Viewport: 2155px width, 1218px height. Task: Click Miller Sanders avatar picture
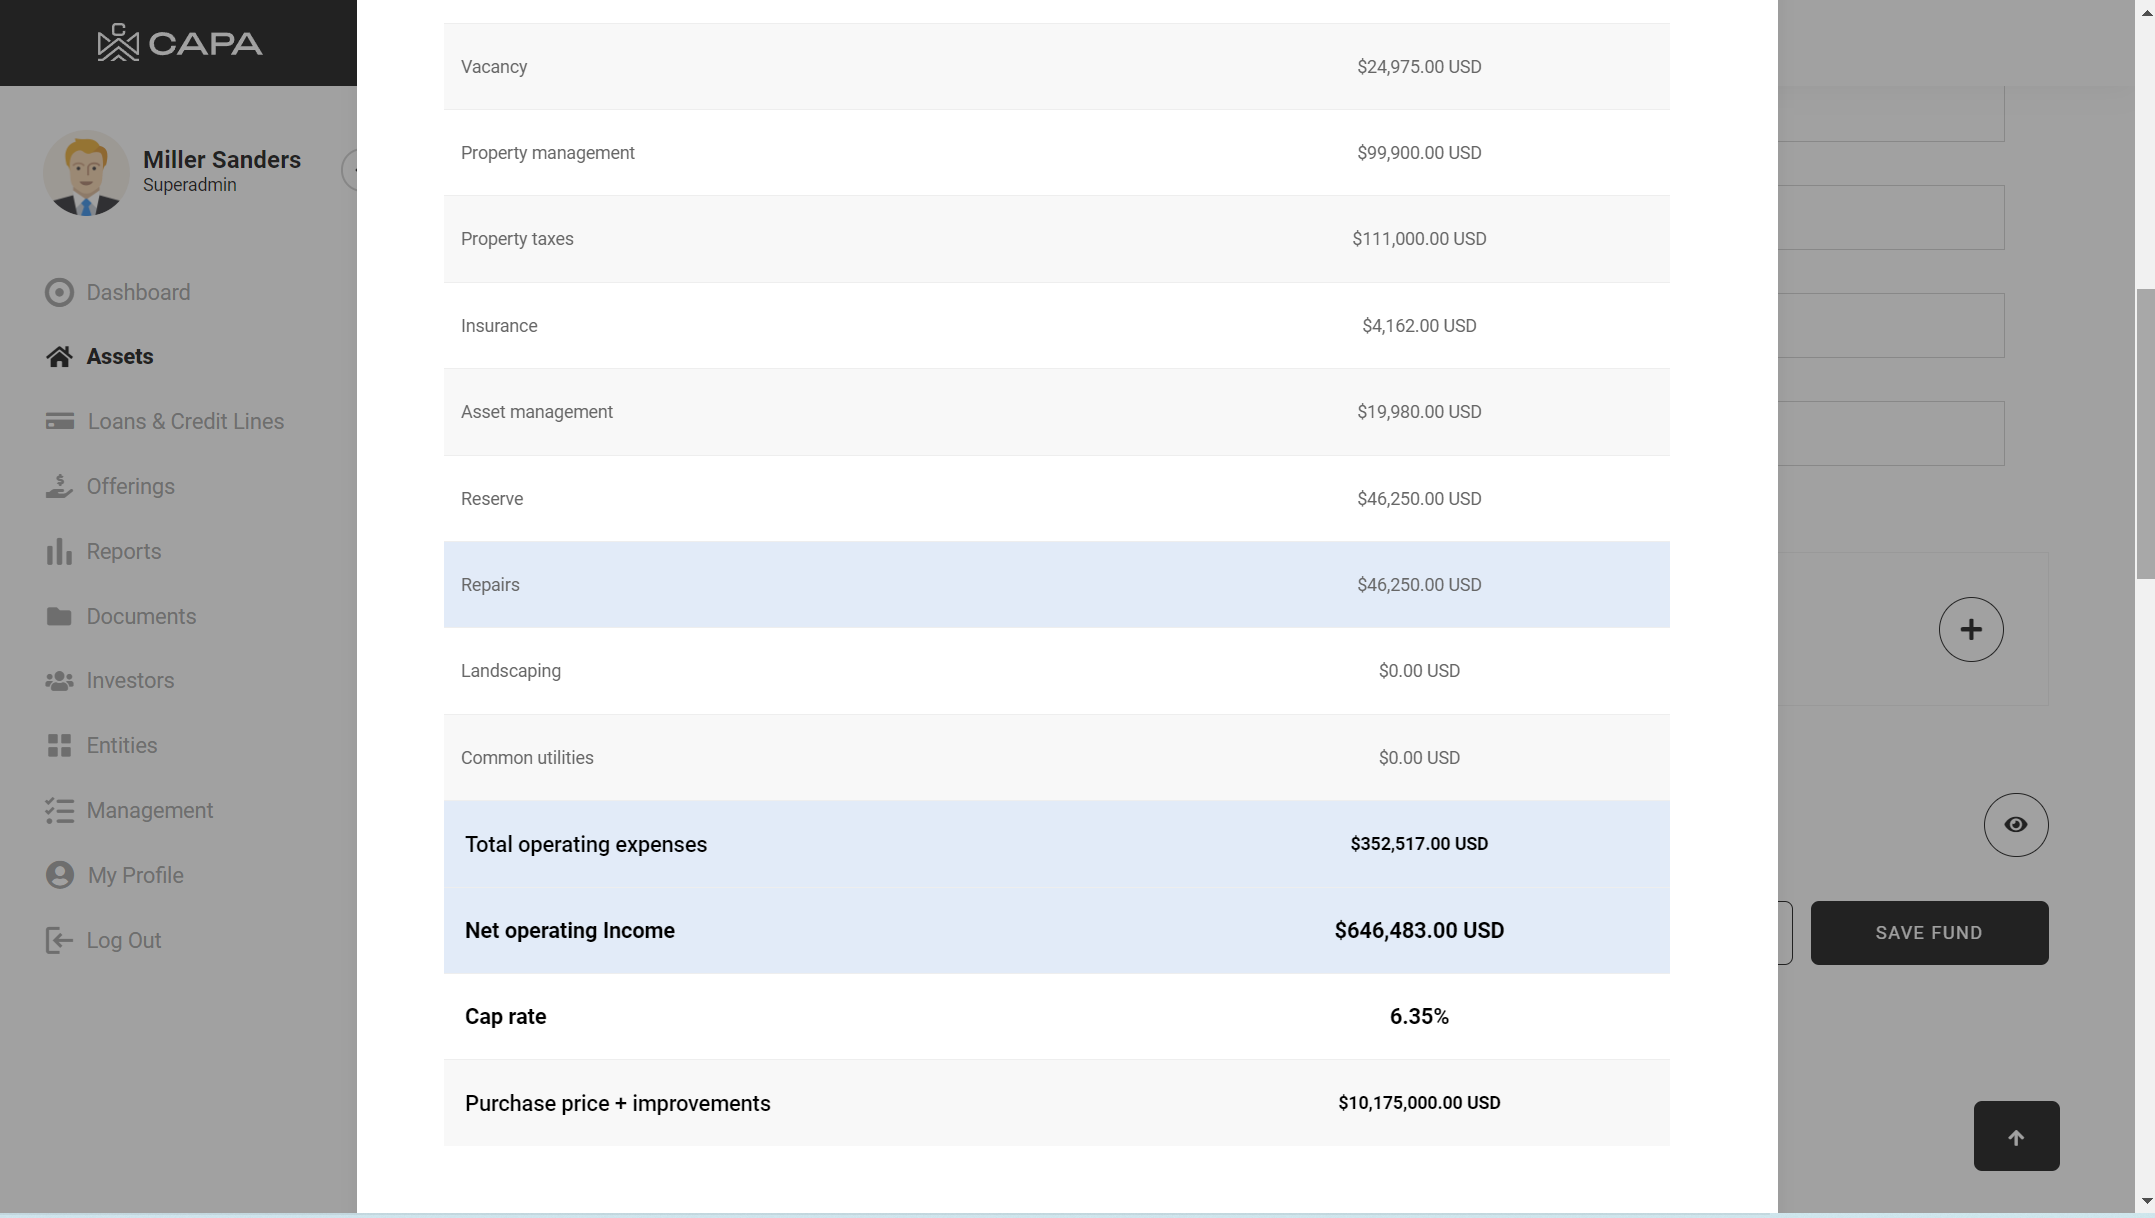[86, 173]
